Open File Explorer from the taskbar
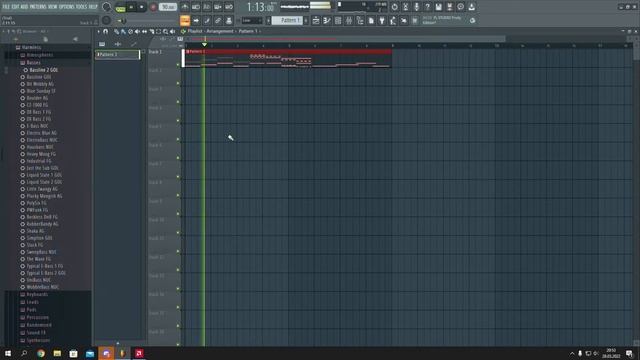 [x=57, y=353]
